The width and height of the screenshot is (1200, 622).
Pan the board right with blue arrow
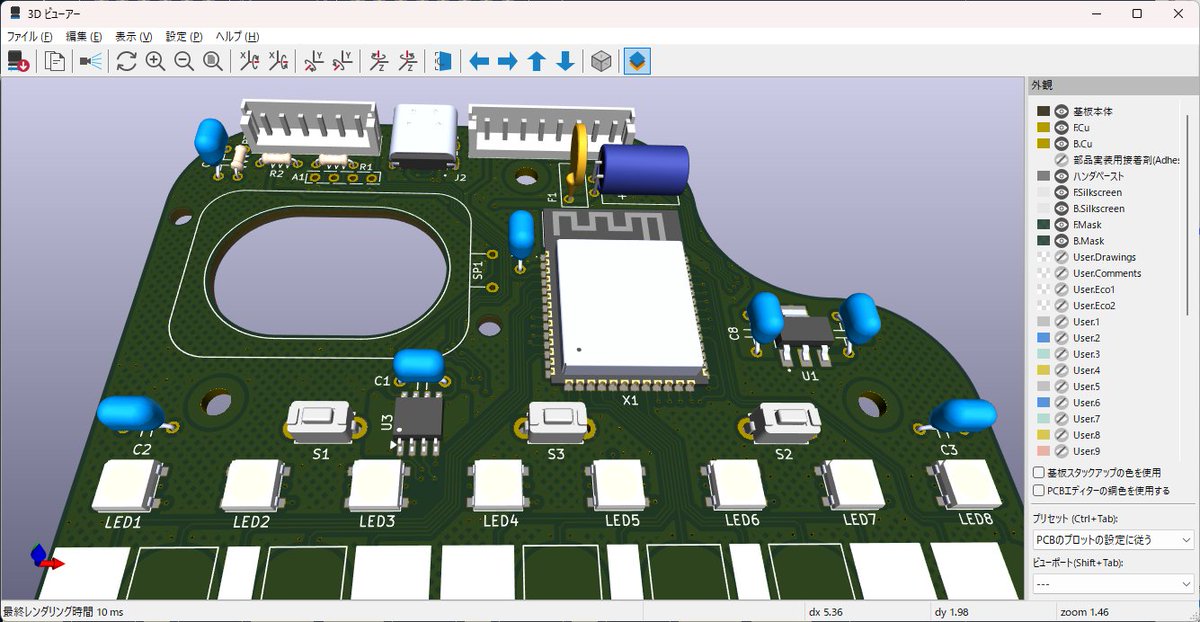(x=507, y=61)
